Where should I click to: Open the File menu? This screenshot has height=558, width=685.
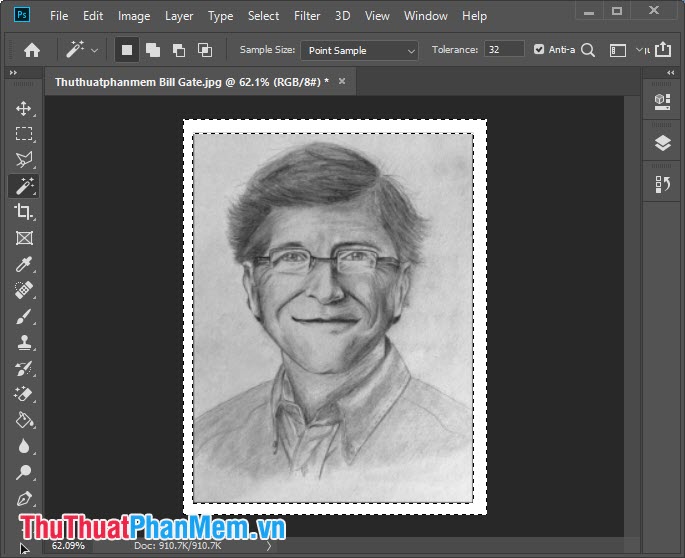[x=59, y=16]
